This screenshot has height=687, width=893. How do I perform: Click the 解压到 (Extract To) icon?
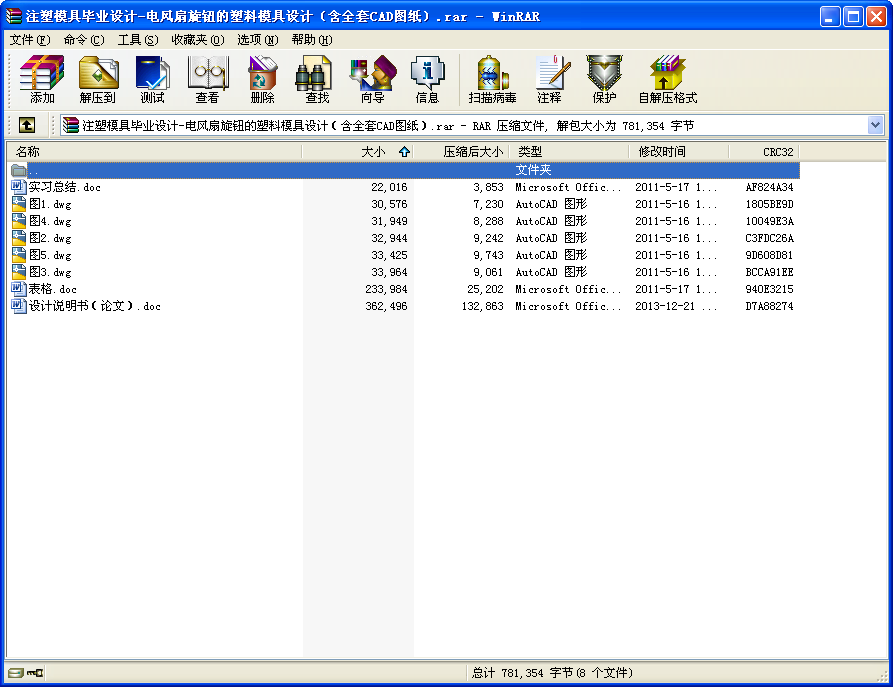click(x=98, y=79)
